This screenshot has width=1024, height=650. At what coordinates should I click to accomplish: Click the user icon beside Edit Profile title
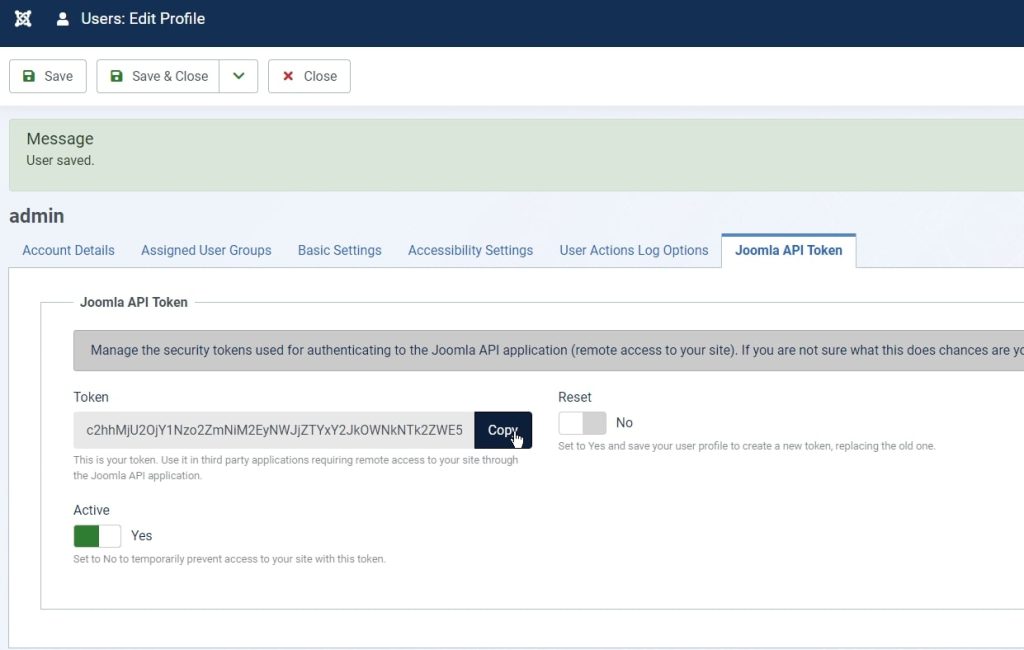point(63,19)
